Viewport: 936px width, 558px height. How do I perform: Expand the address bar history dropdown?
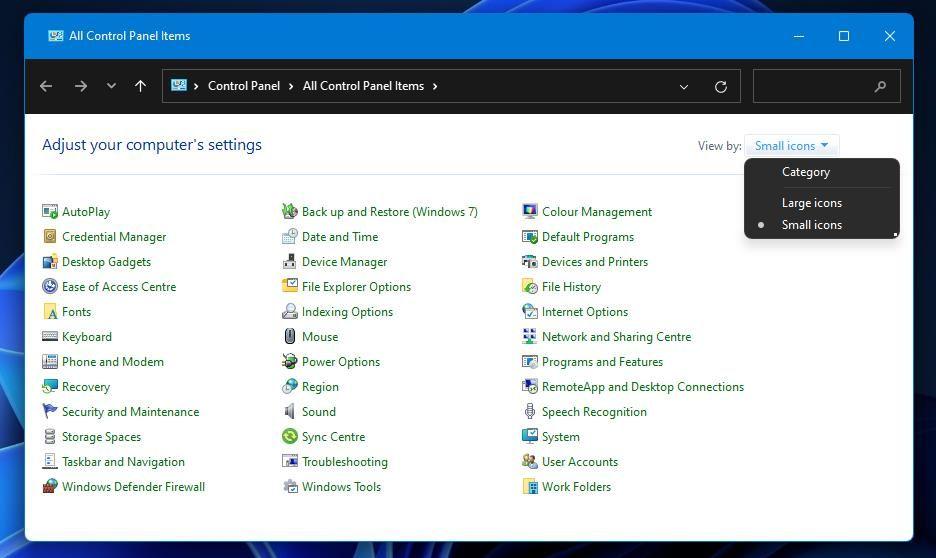click(684, 87)
